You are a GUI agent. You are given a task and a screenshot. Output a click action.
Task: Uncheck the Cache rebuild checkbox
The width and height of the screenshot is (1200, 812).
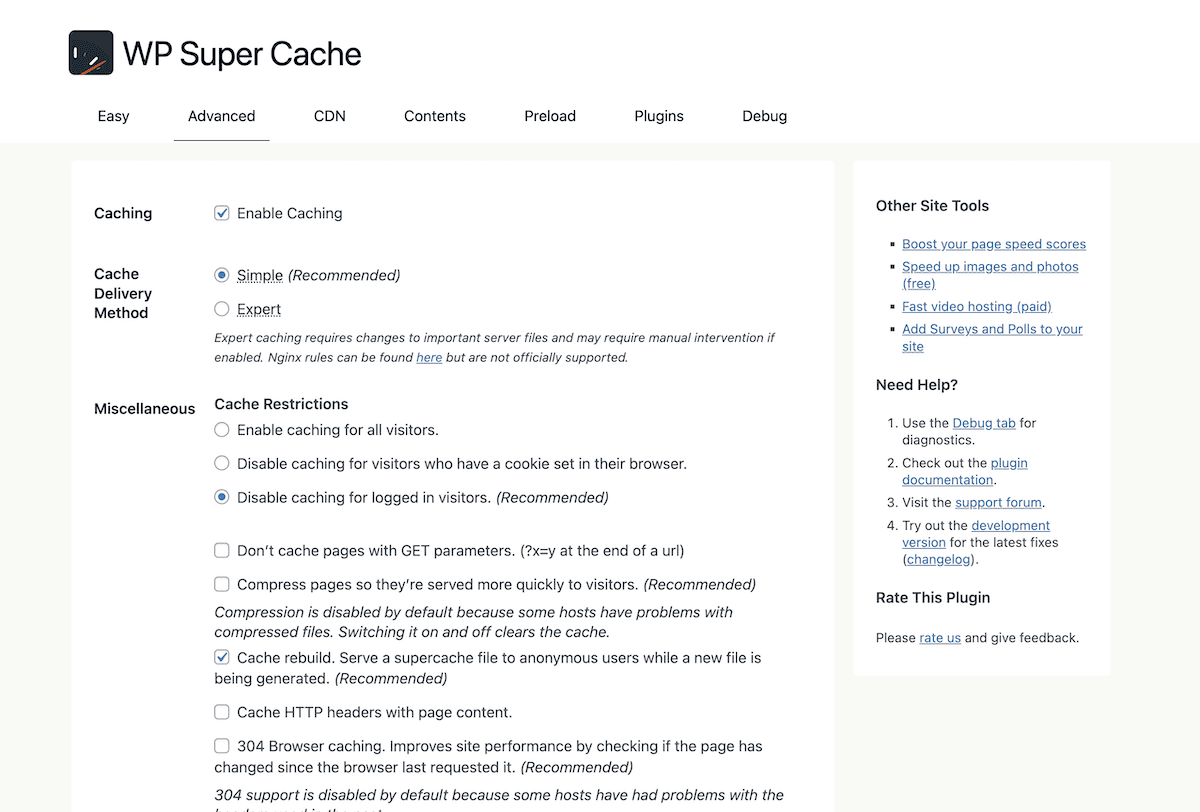point(222,658)
